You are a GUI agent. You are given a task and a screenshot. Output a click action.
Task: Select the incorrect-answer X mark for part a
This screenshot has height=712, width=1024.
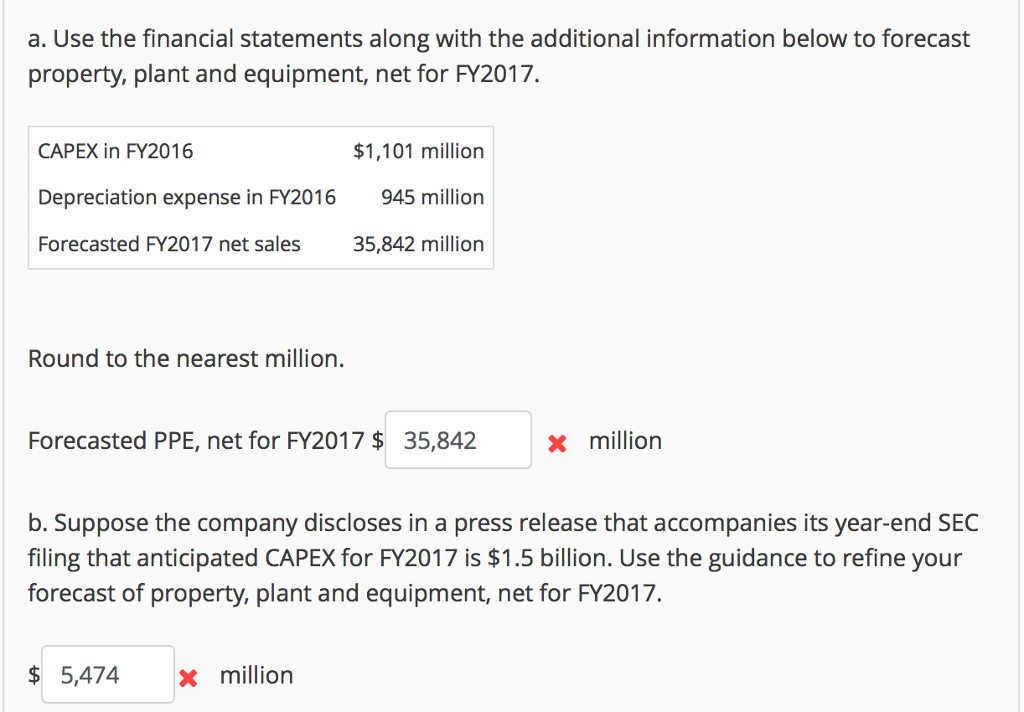(560, 441)
